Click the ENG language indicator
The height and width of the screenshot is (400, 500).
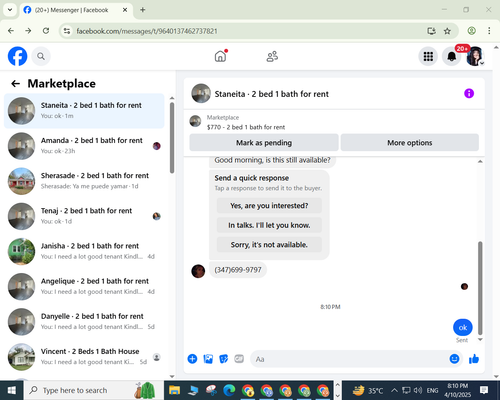432,390
